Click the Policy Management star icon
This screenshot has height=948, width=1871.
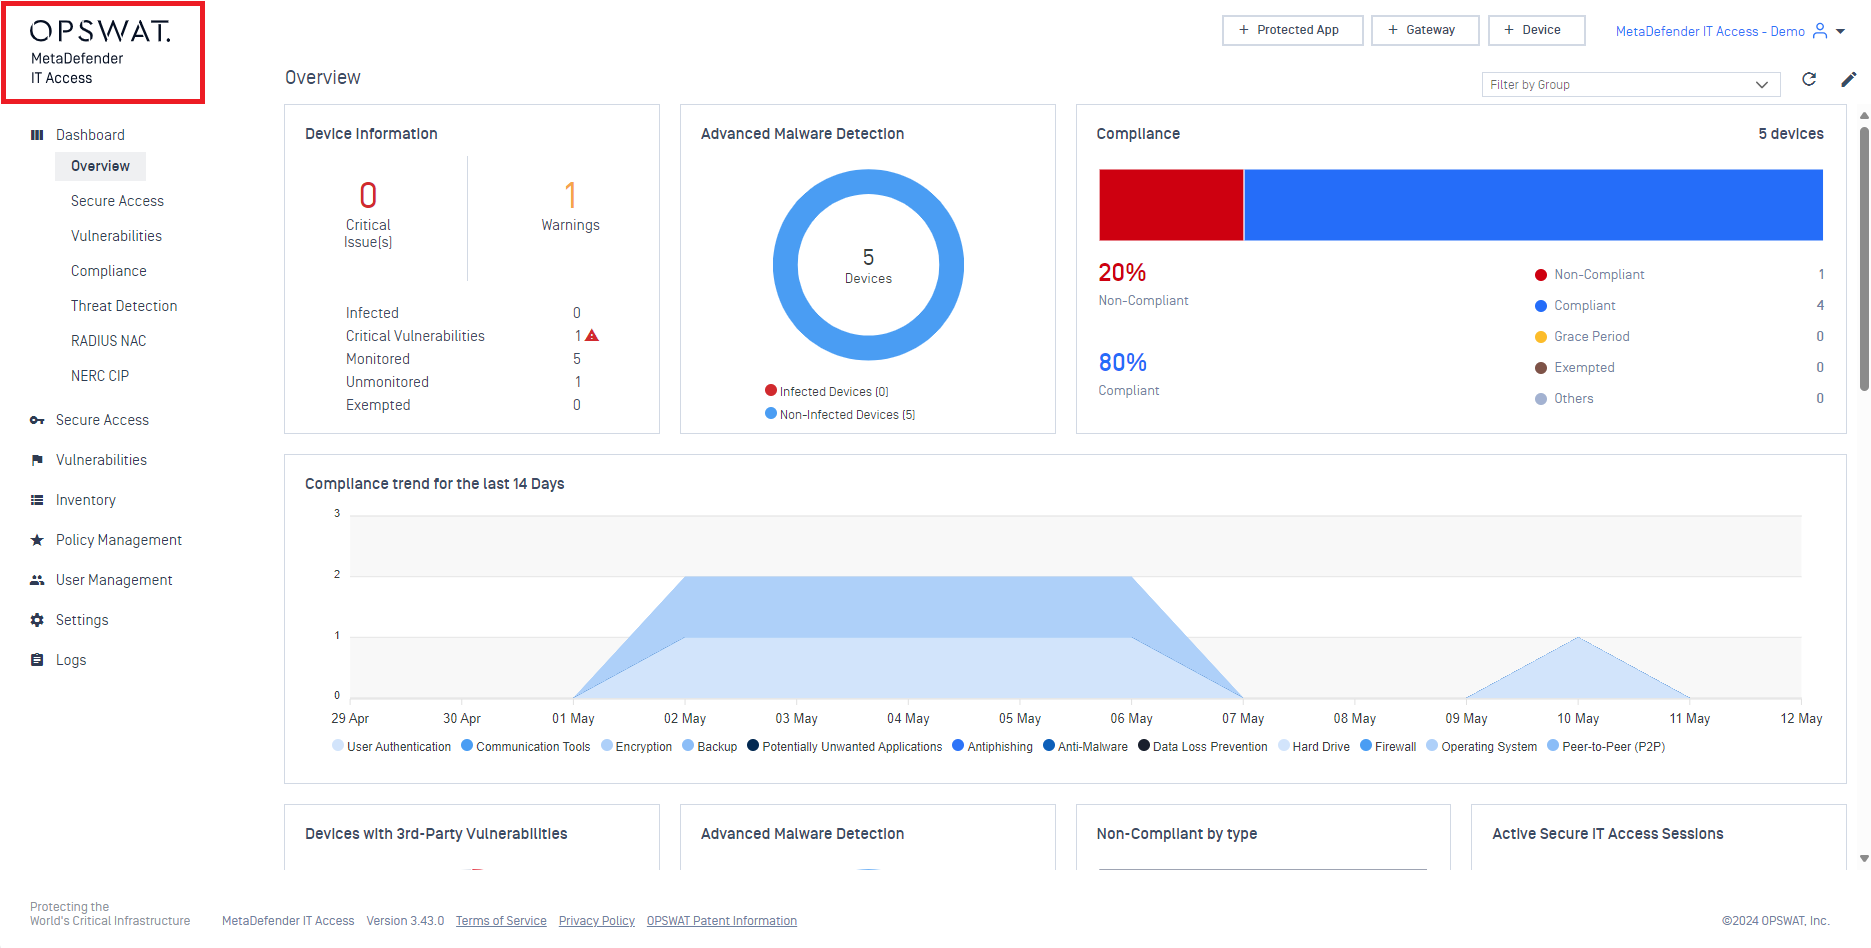click(x=37, y=540)
